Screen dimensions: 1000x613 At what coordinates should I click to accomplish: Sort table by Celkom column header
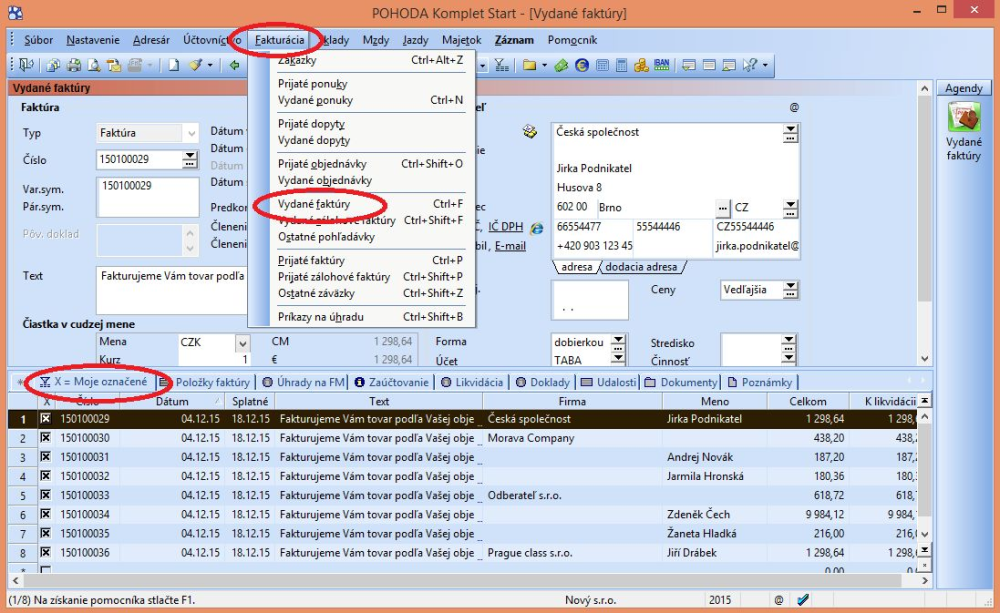coord(807,401)
